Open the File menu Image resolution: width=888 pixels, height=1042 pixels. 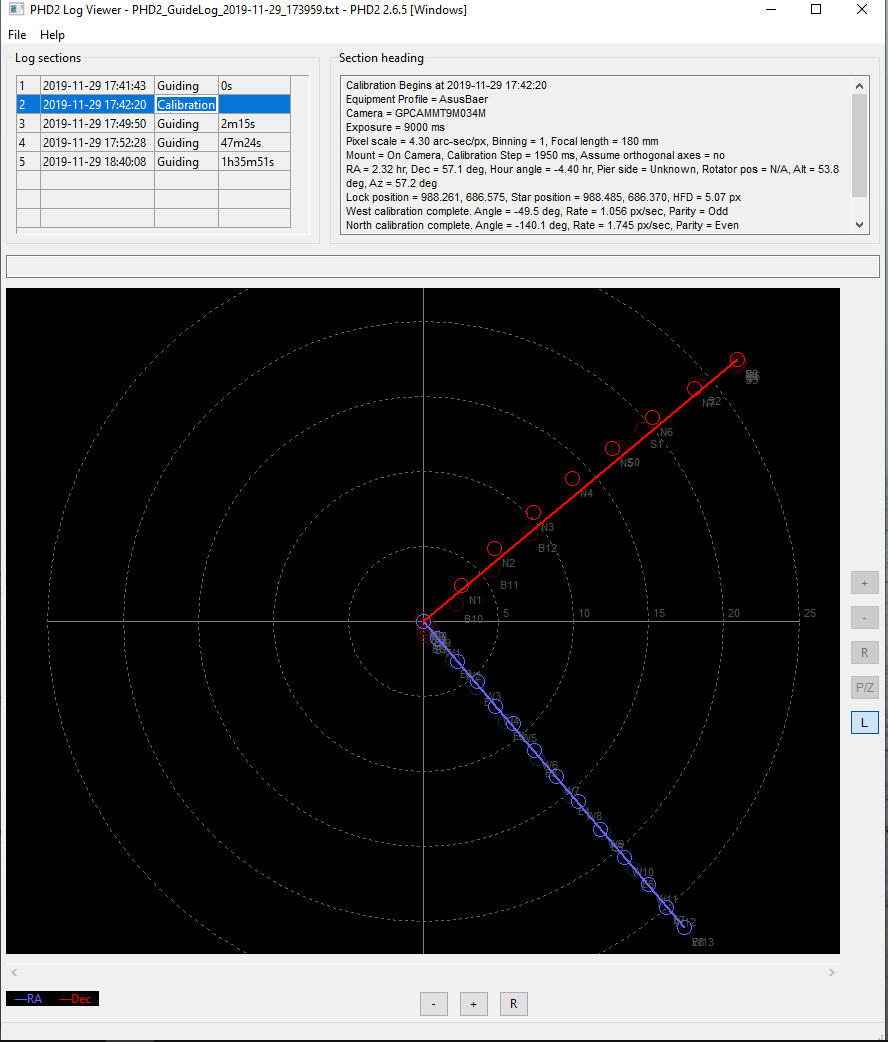tap(17, 35)
